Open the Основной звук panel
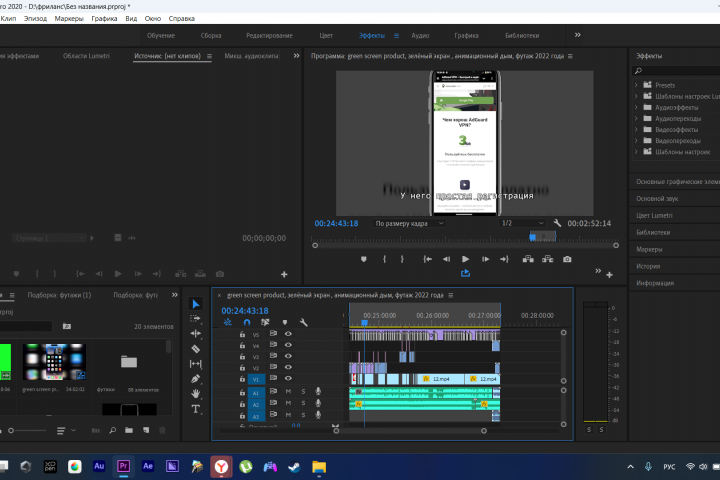Image resolution: width=720 pixels, height=480 pixels. click(657, 198)
